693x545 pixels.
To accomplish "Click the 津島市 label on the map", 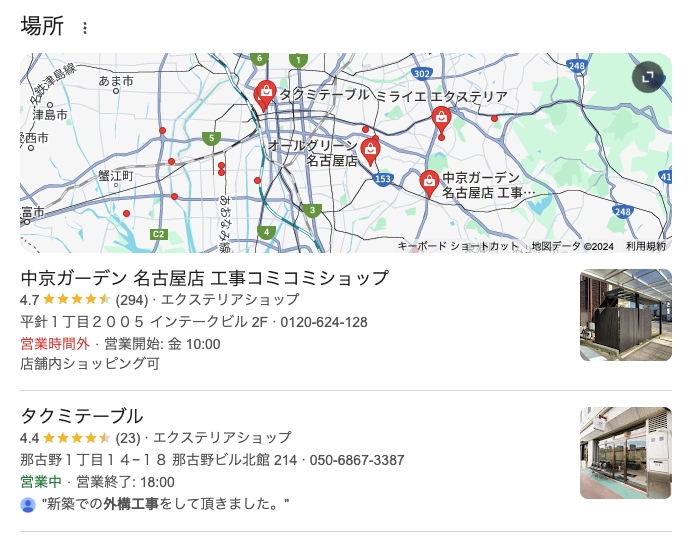I will [50, 115].
